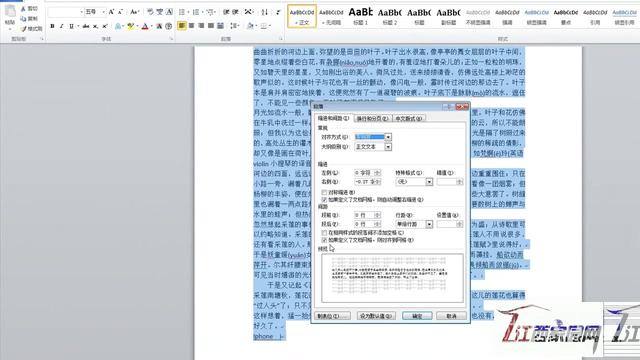Click the Sort icon in paragraph group
This screenshot has width=640, height=360.
coord(264,12)
